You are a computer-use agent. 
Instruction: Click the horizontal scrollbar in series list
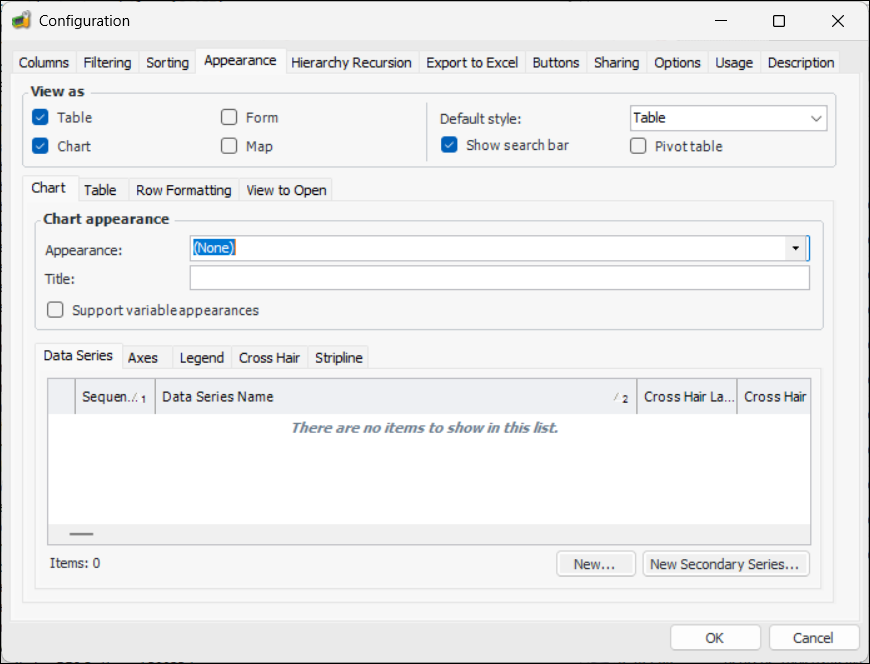tap(81, 535)
